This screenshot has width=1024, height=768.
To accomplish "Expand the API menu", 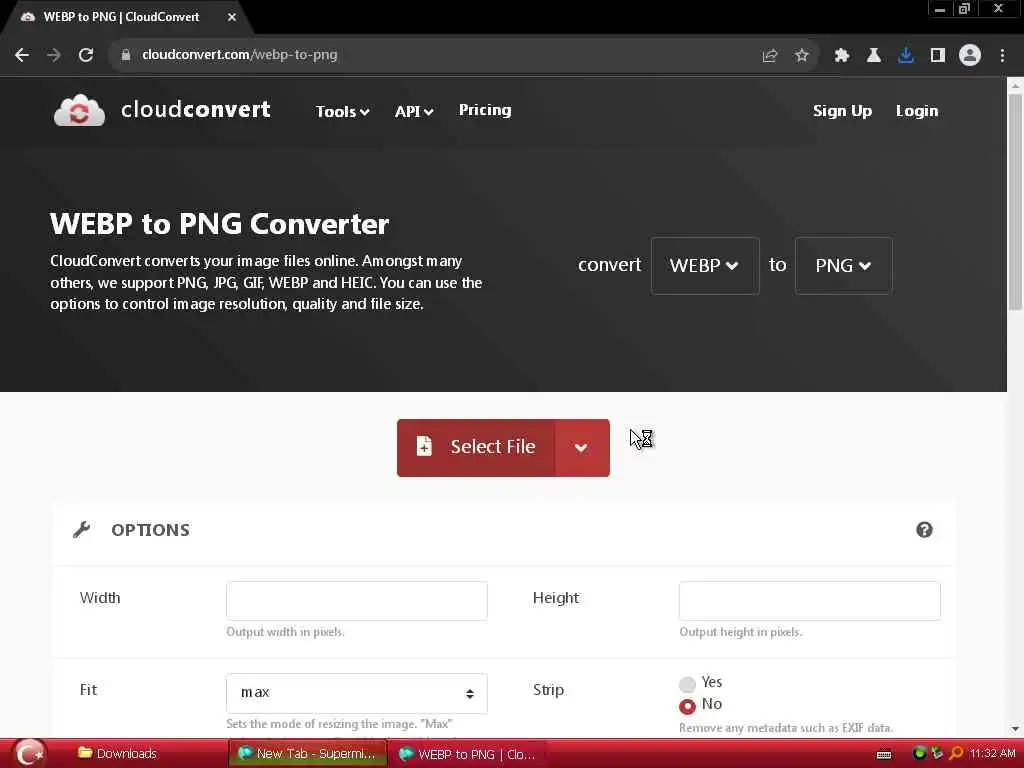I will [x=414, y=112].
